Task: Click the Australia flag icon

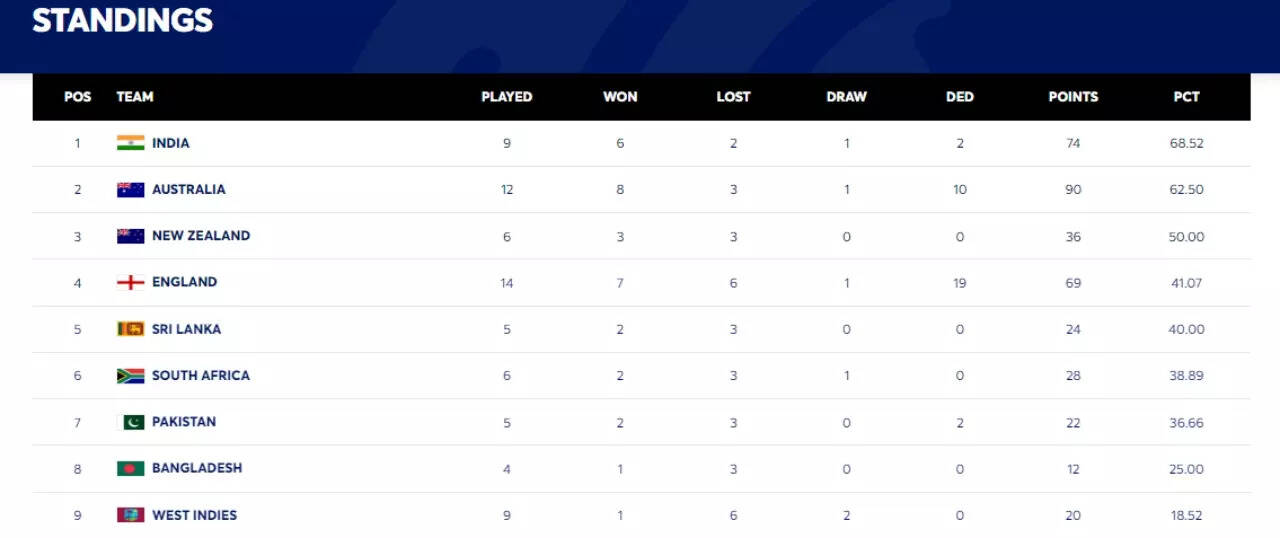Action: click(x=130, y=190)
